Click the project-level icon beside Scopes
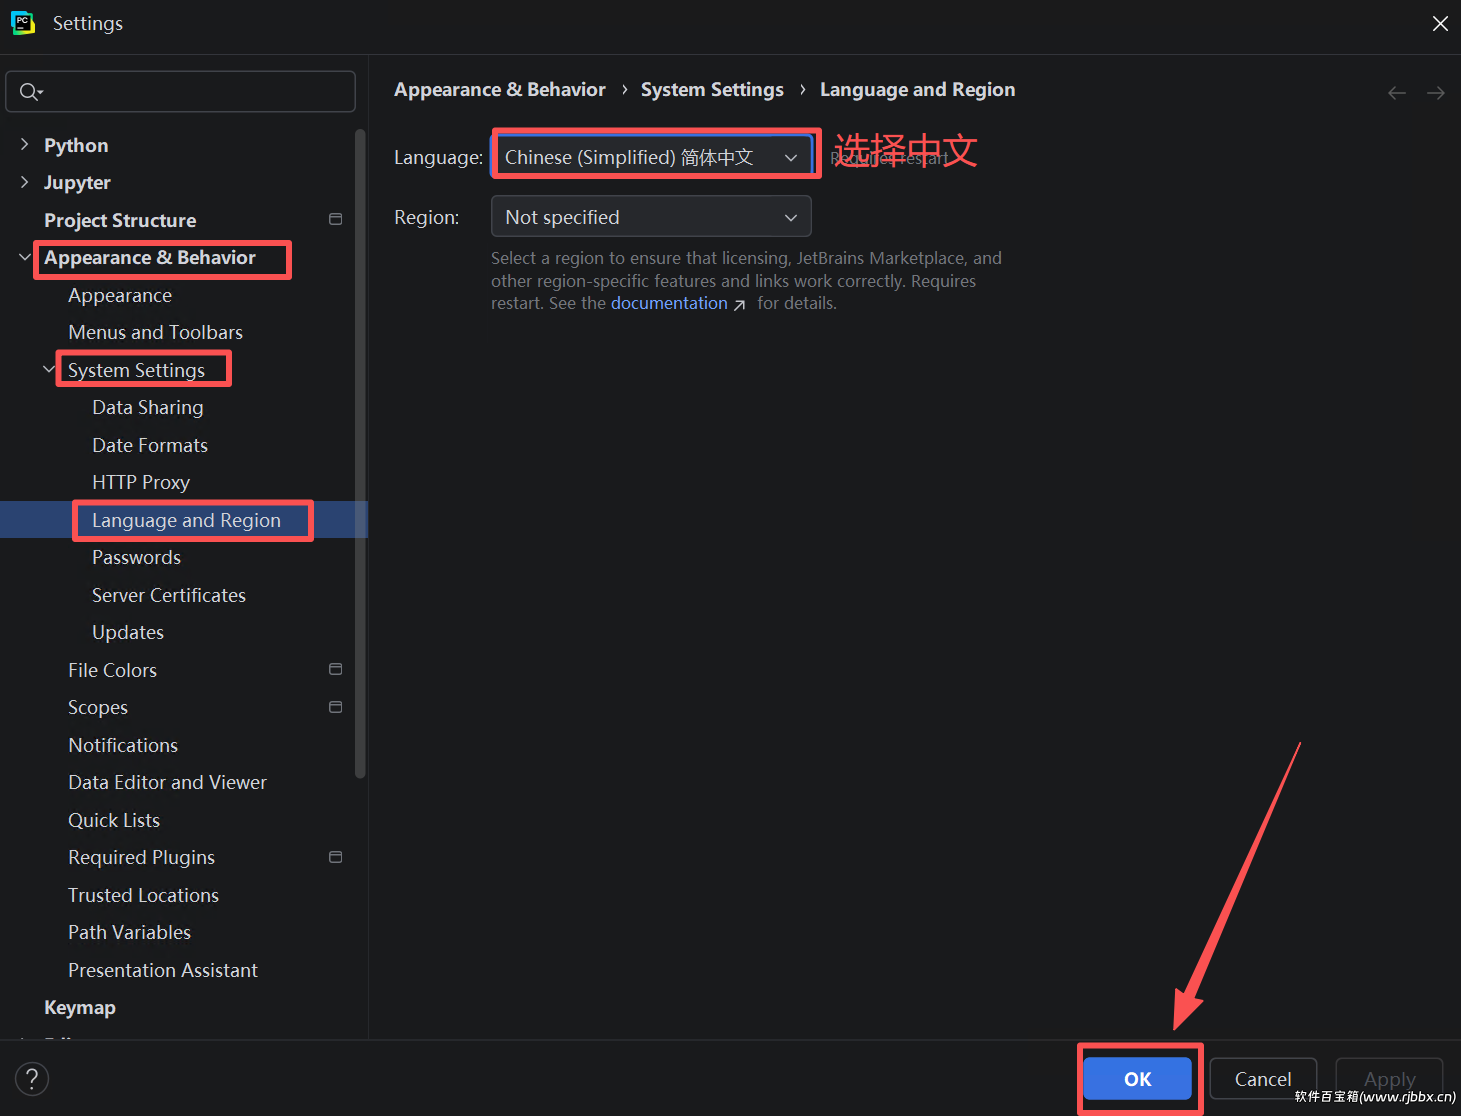The image size is (1461, 1116). (336, 707)
